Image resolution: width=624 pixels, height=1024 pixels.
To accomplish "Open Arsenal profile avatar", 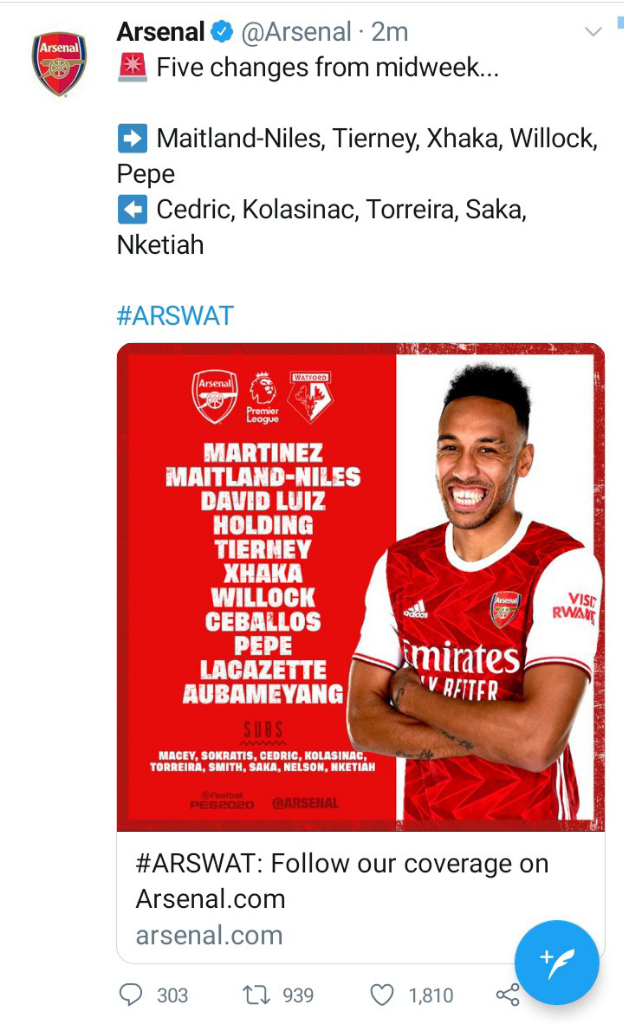I will pyautogui.click(x=60, y=64).
